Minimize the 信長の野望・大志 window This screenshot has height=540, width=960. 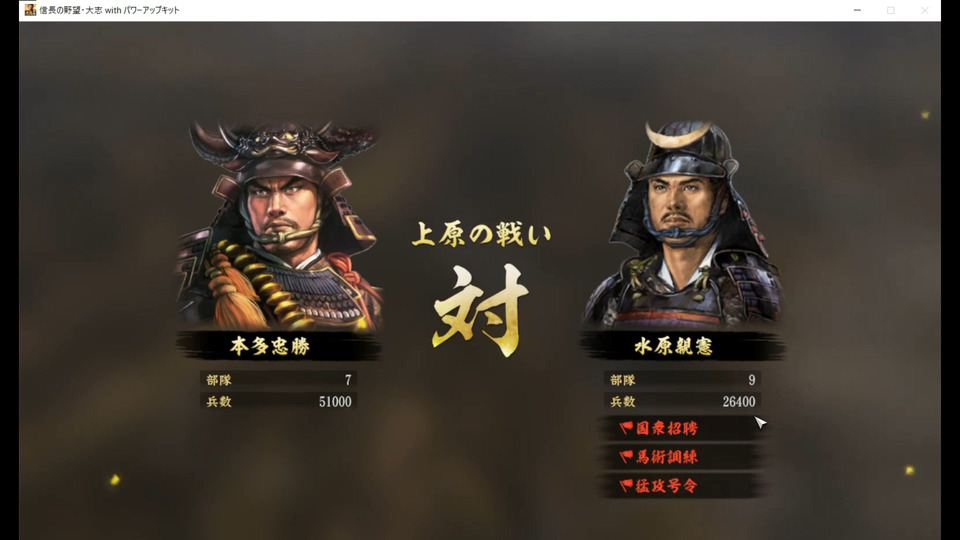[x=857, y=10]
